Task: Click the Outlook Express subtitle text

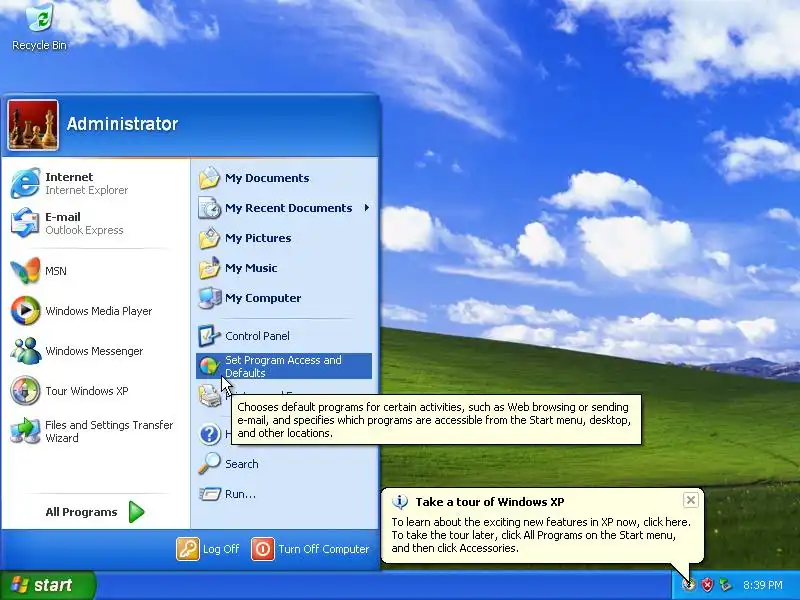Action: pos(84,230)
